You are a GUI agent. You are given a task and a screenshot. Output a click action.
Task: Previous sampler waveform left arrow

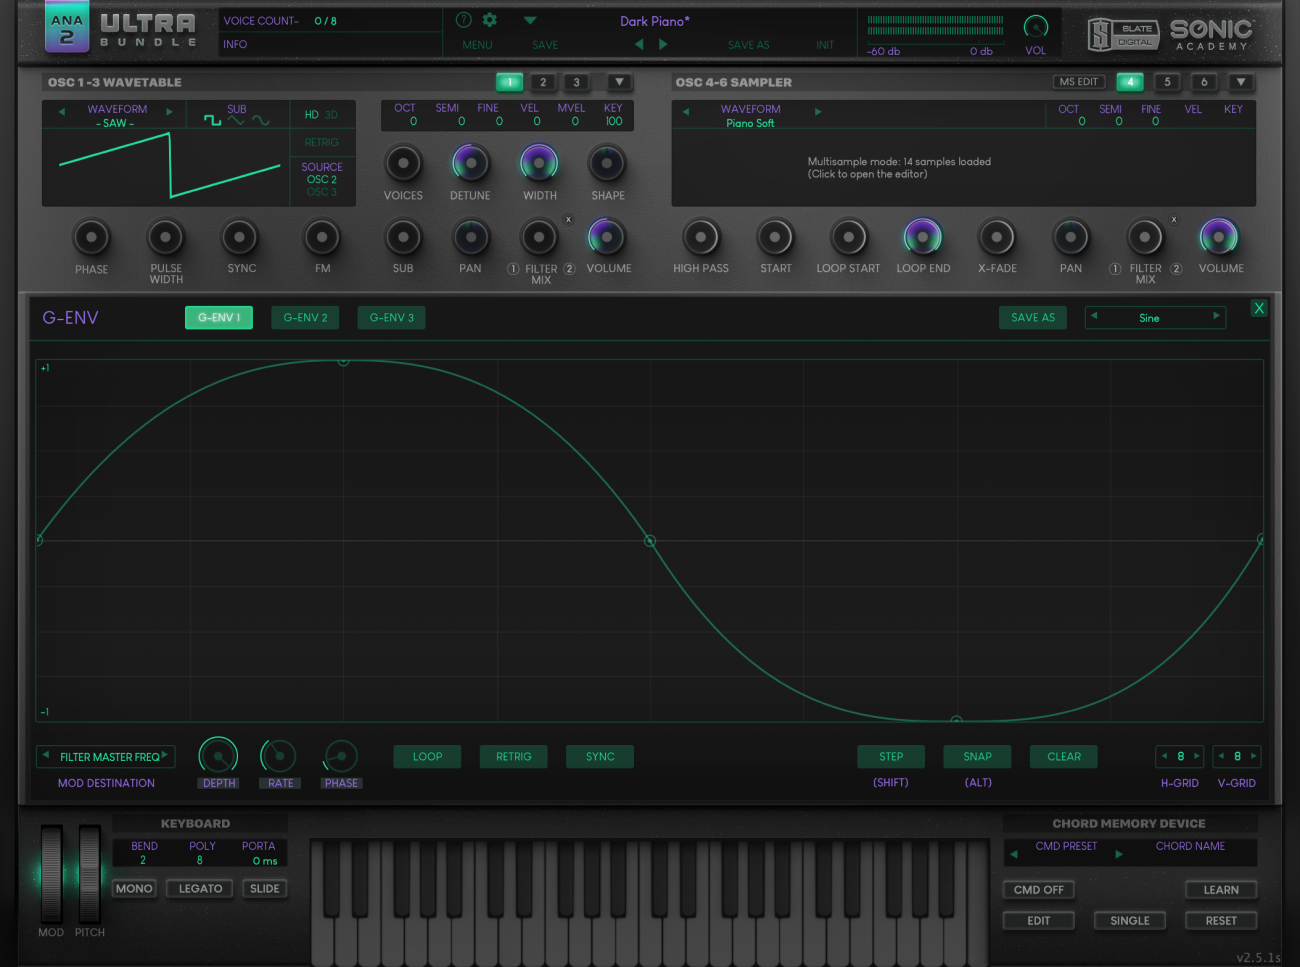pos(686,111)
